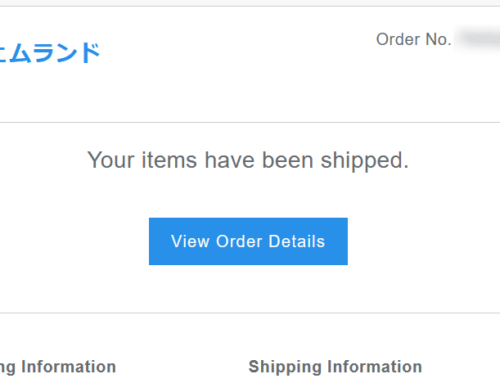Click the word 'Order' on the blue button
This screenshot has width=500, height=383.
[239, 241]
